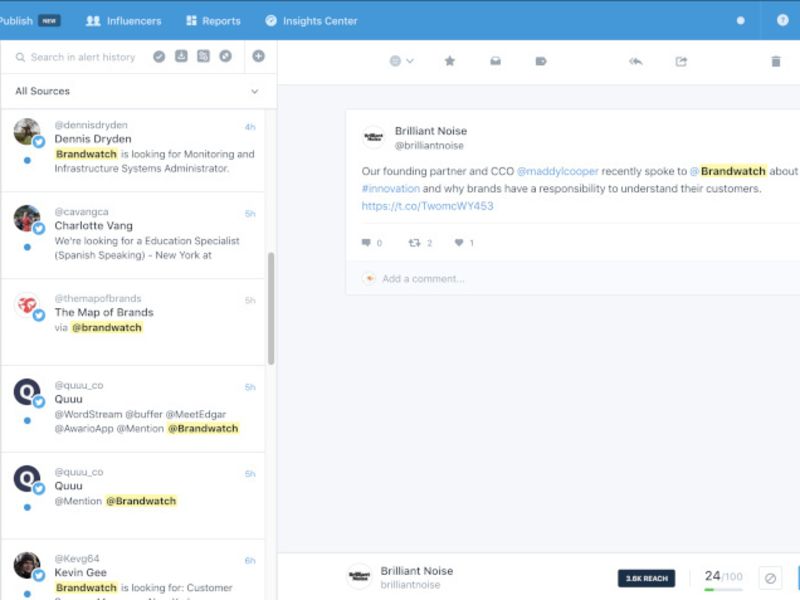Toggle unread dot on Dennis Dryden mention
This screenshot has height=600, width=800.
[x=27, y=160]
